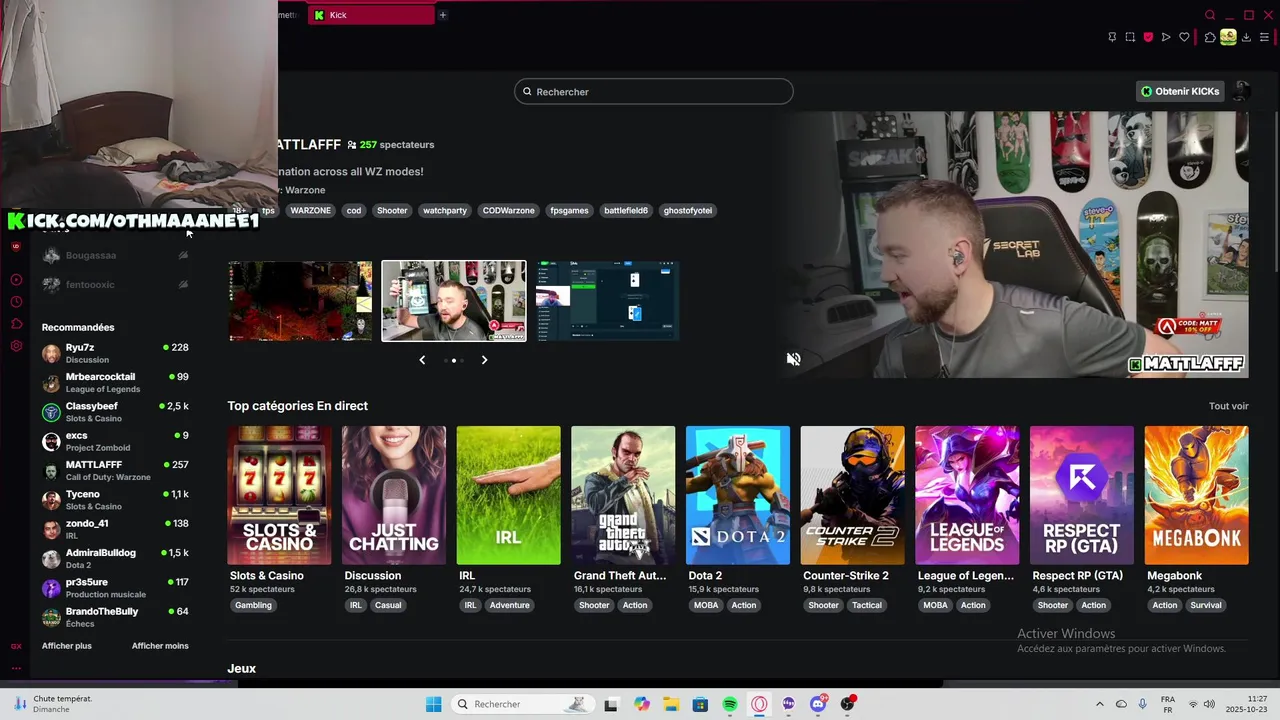Screen dimensions: 1280x720
Task: Open the browser extensions cube in toolbar
Action: pos(1210,37)
